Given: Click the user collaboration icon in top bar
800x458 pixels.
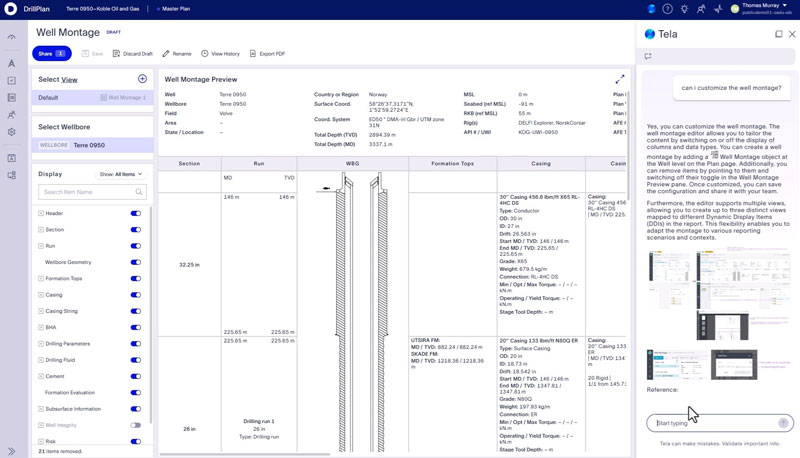Looking at the screenshot, I should (x=701, y=9).
